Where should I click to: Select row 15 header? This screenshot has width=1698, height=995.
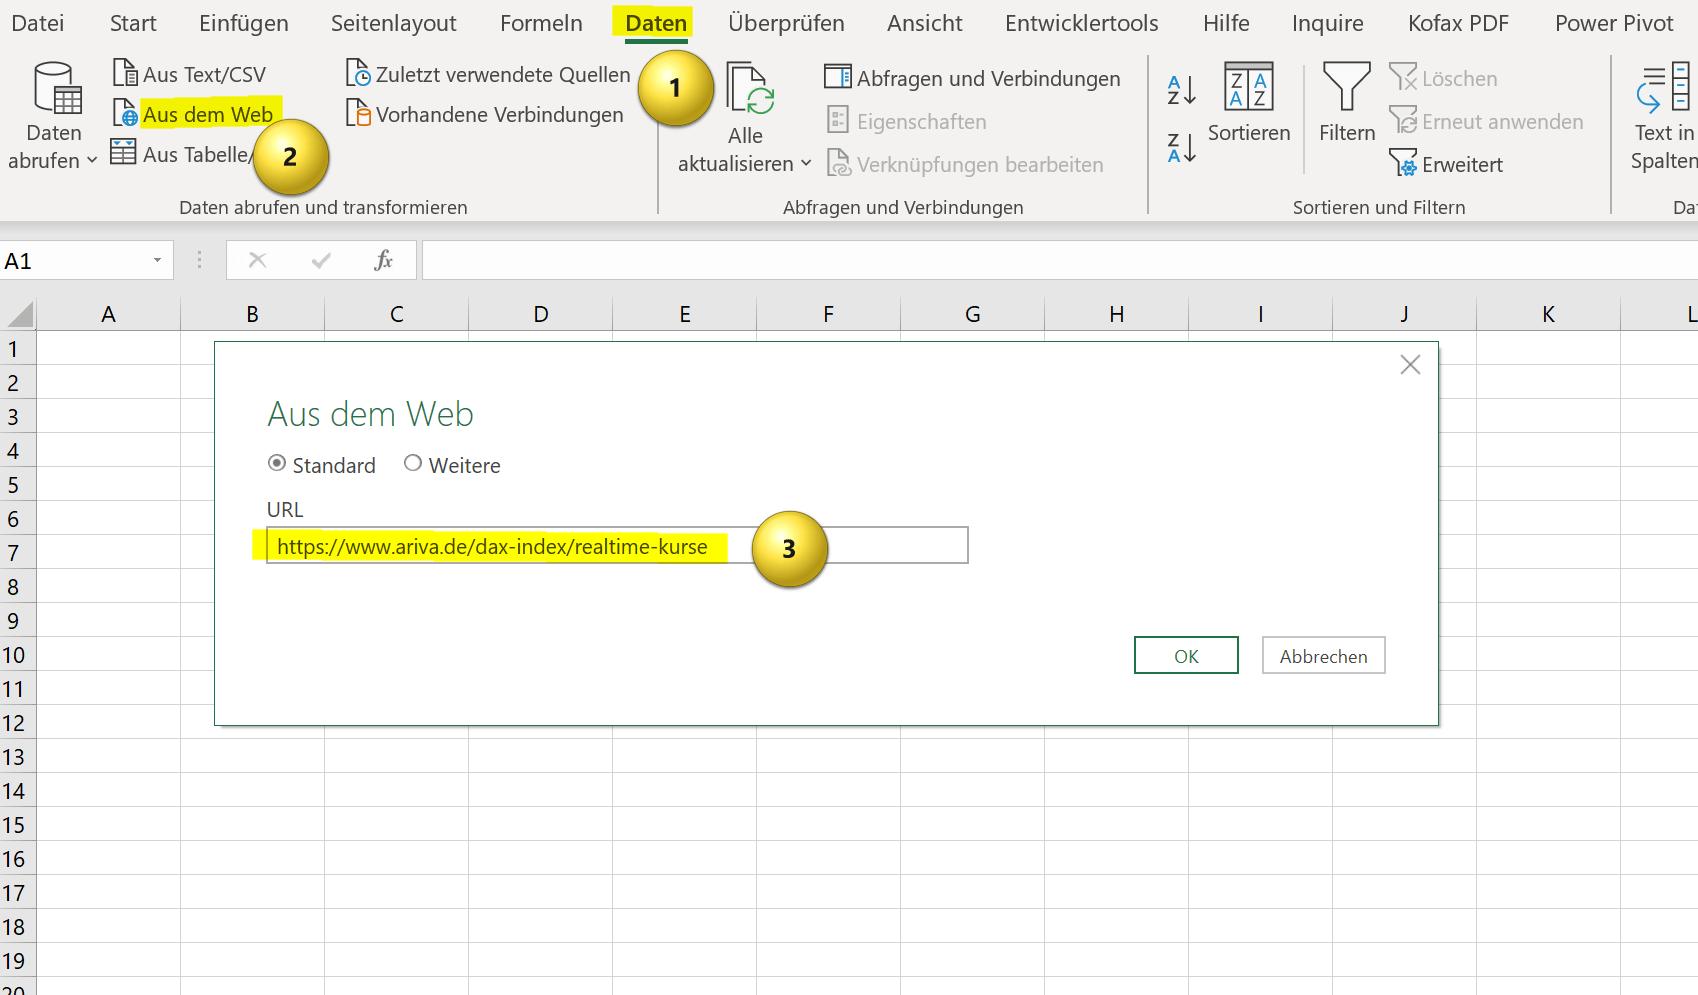click(17, 825)
